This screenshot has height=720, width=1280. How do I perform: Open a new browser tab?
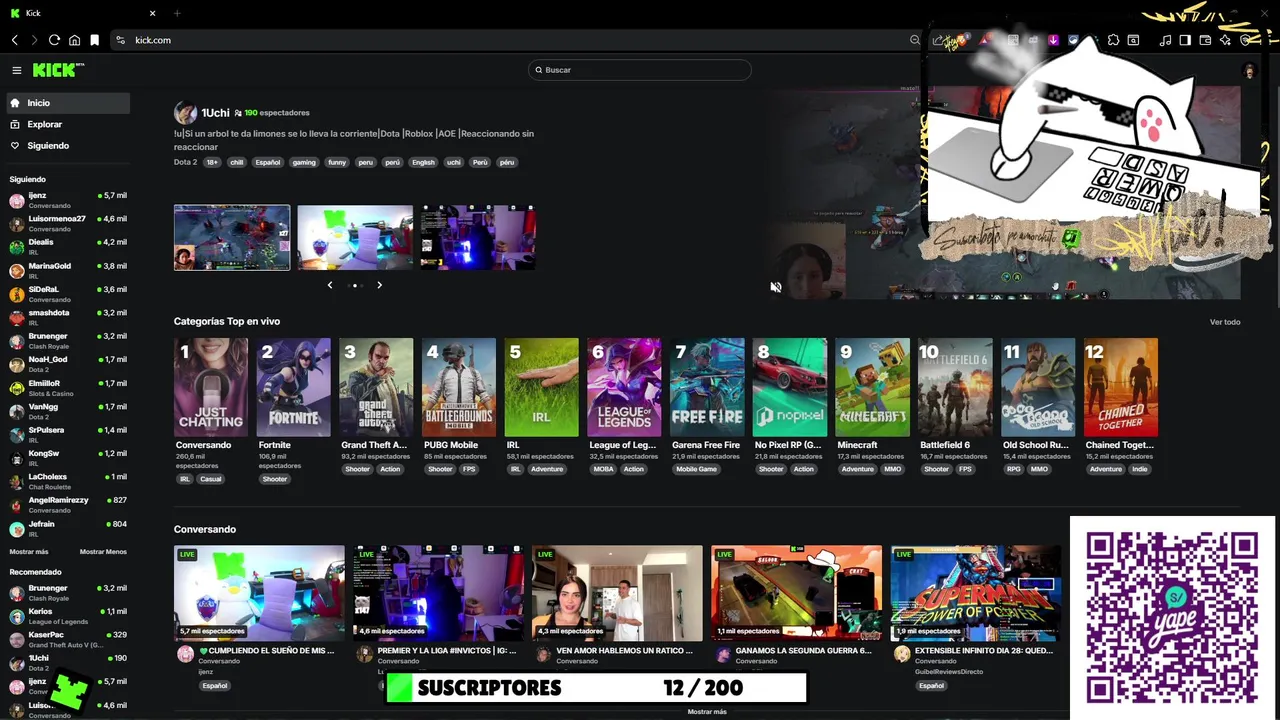tap(177, 13)
